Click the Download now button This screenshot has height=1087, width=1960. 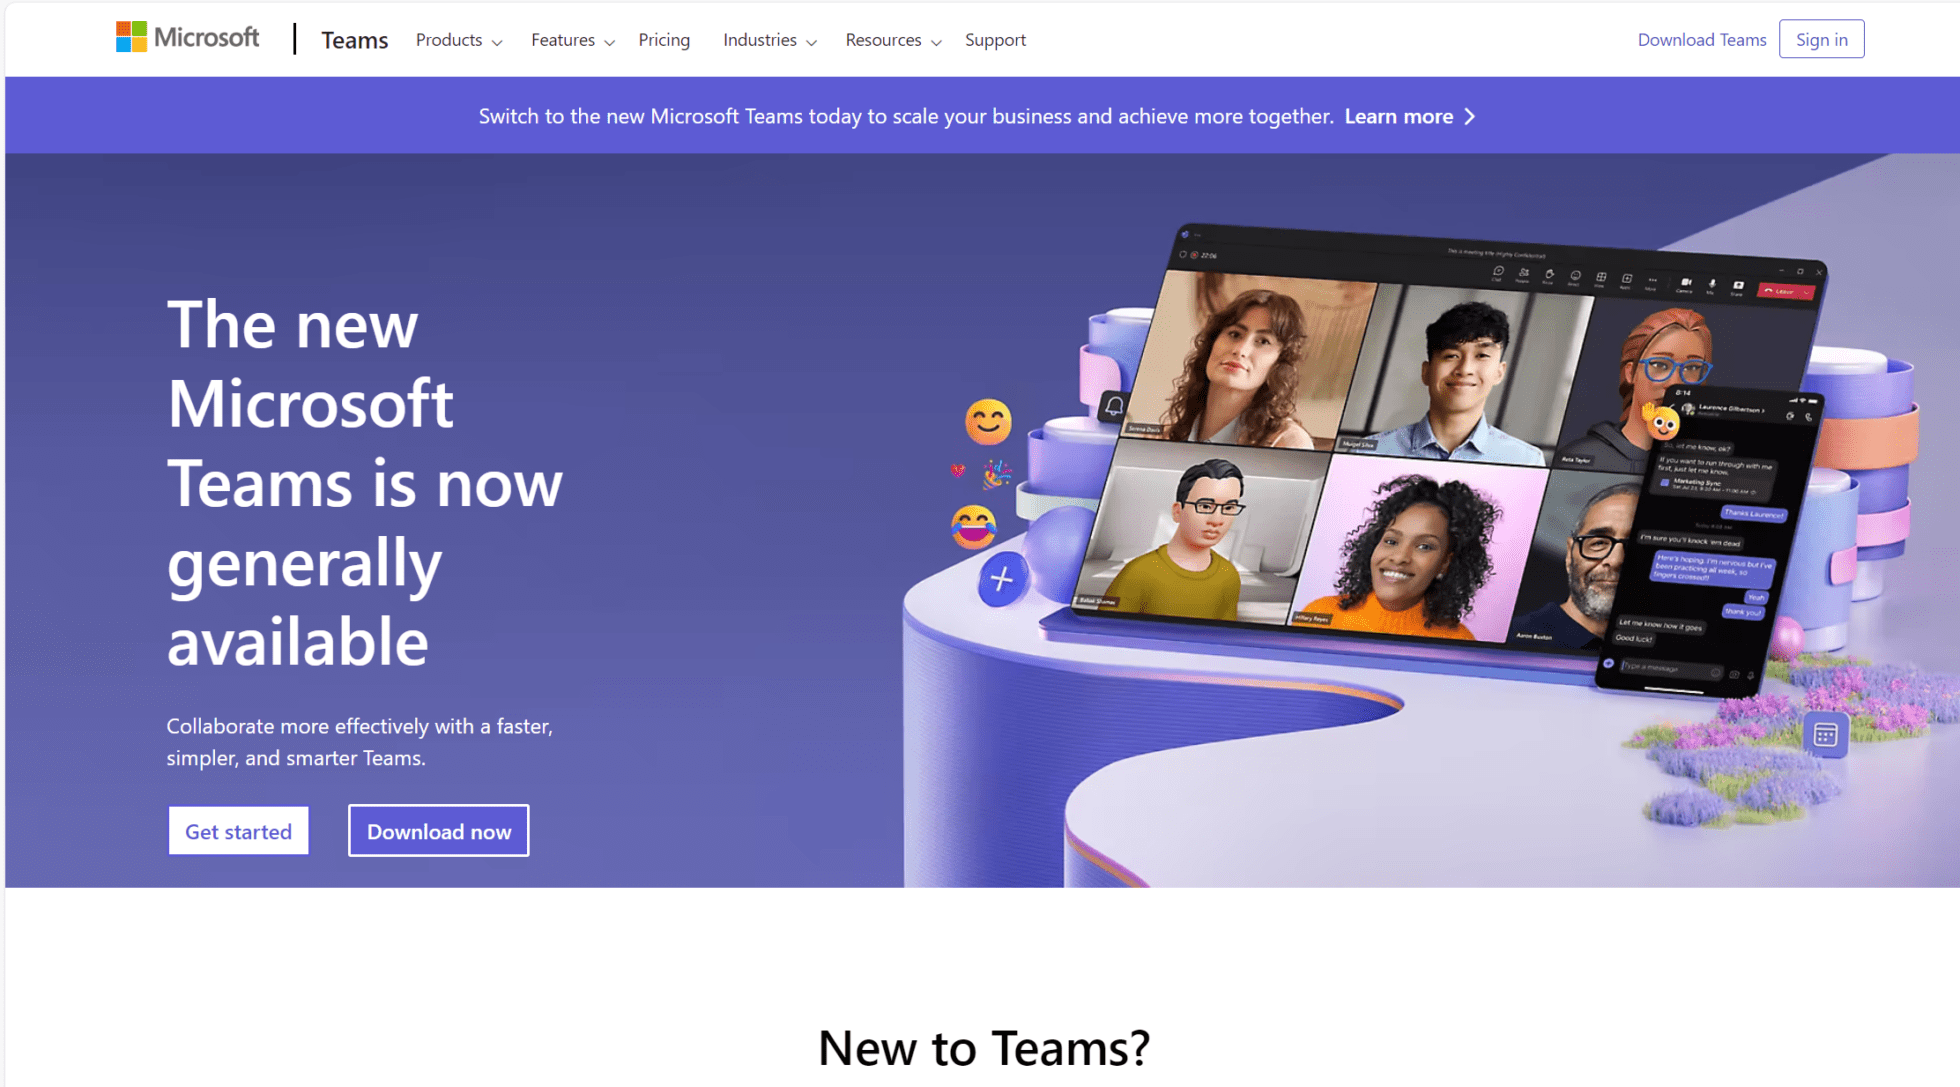tap(439, 833)
